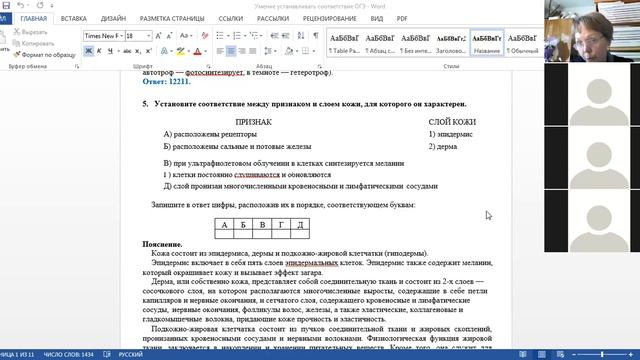Switch to the PDF tab
Viewport: 640px width, 360px height.
tap(402, 19)
